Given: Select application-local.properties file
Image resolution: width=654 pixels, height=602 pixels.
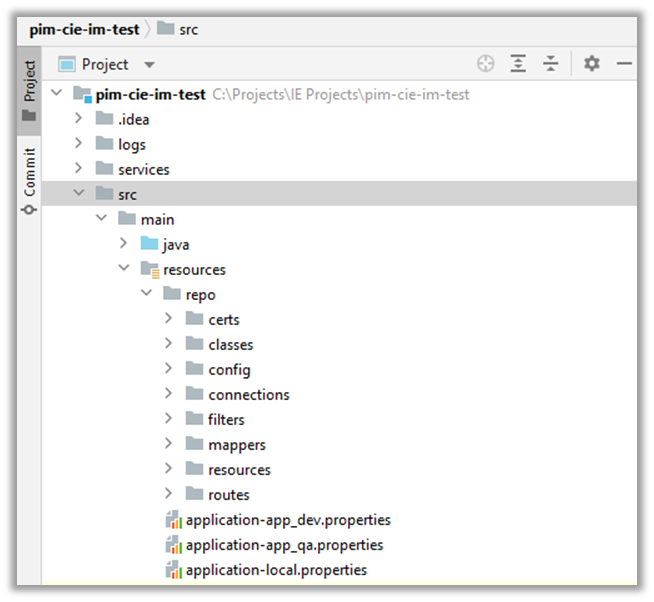Looking at the screenshot, I should pos(276,570).
